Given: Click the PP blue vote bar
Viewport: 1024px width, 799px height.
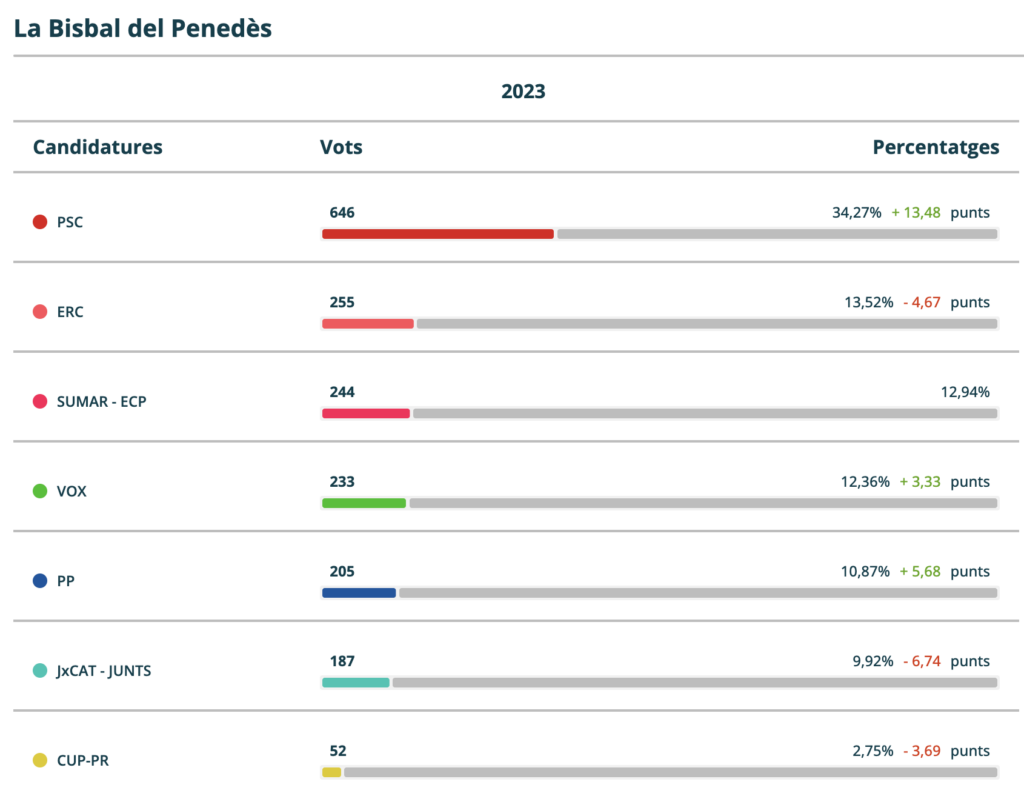Looking at the screenshot, I should click(358, 593).
